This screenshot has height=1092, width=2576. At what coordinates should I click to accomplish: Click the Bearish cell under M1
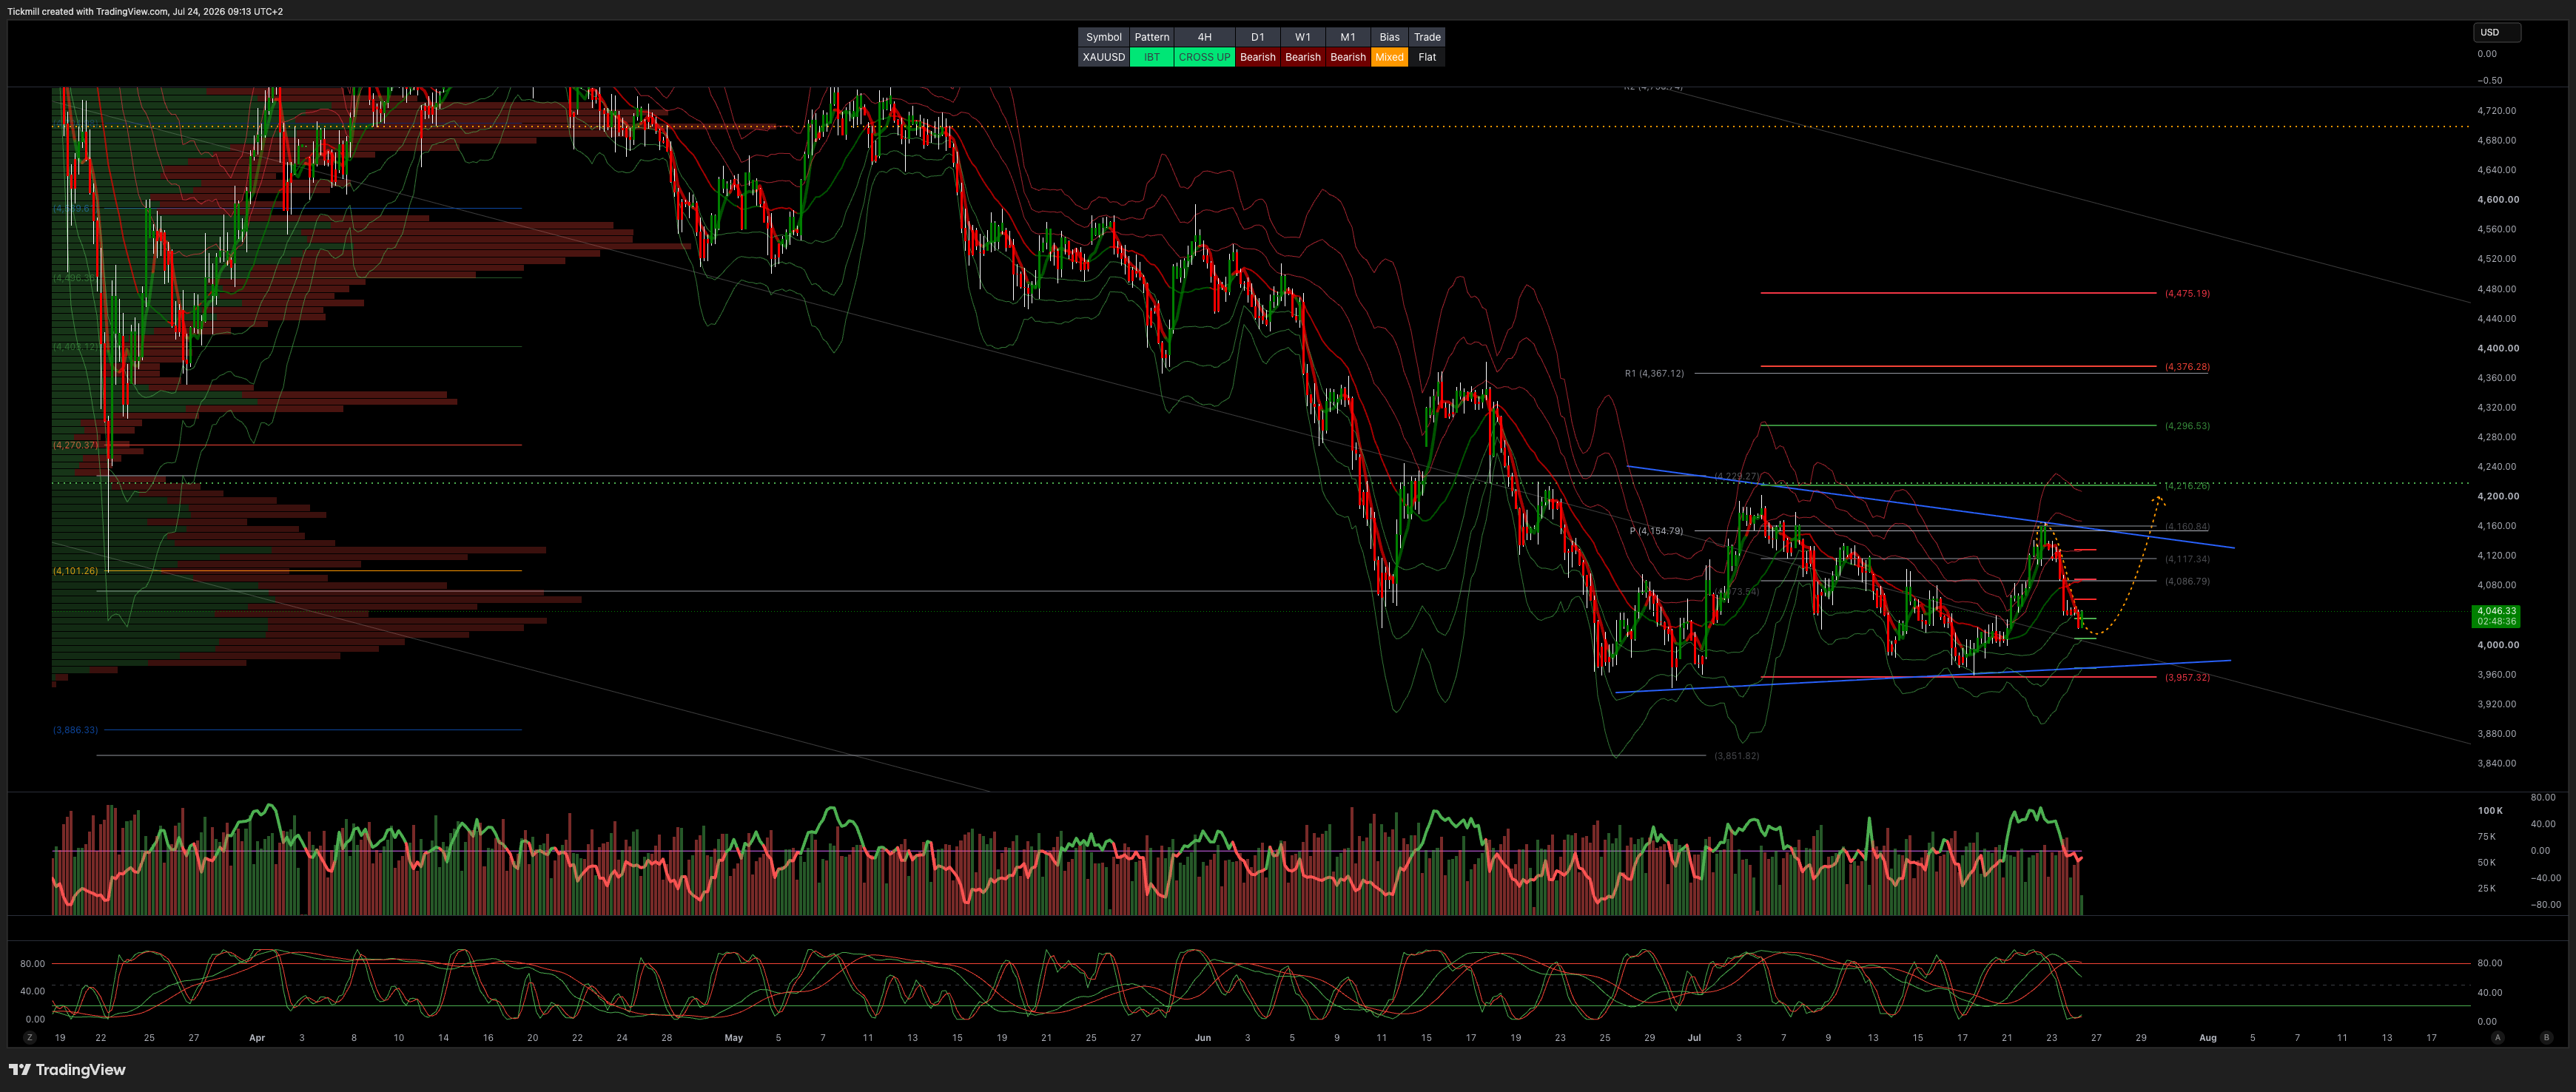click(x=1347, y=57)
